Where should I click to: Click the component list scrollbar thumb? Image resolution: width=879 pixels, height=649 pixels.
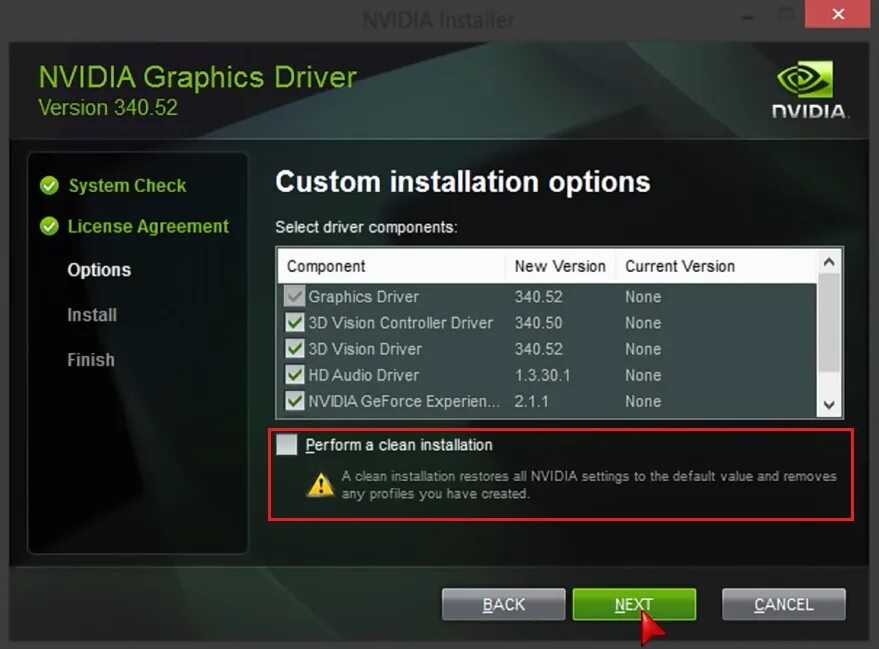coord(829,322)
